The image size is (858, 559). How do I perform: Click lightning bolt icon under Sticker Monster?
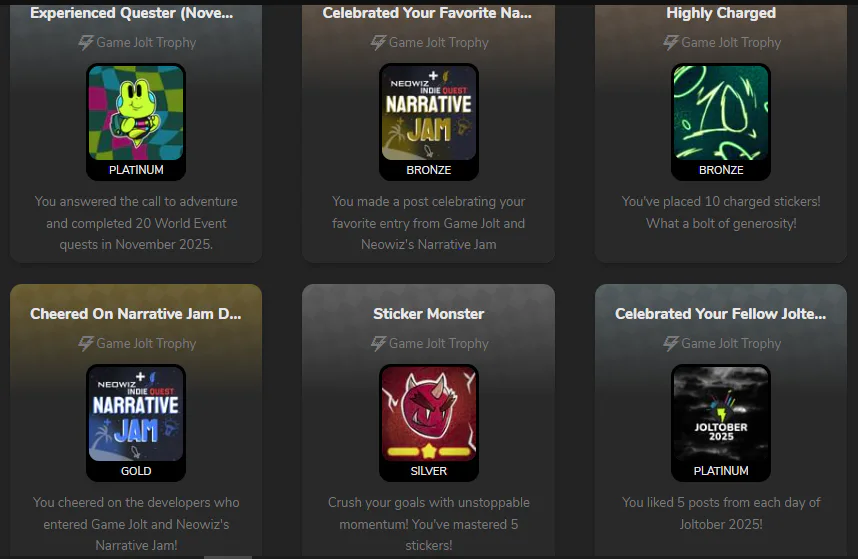pos(378,343)
